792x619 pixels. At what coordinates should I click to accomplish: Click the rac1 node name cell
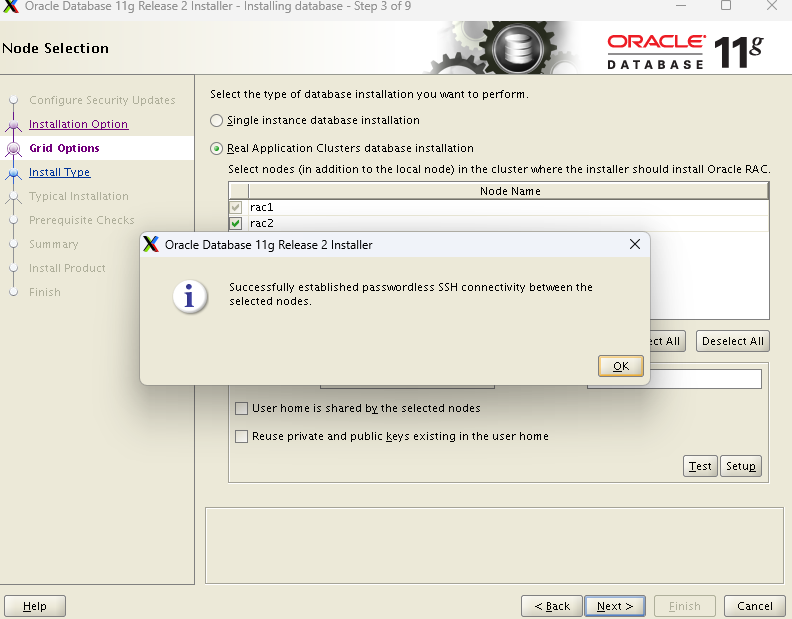[509, 207]
